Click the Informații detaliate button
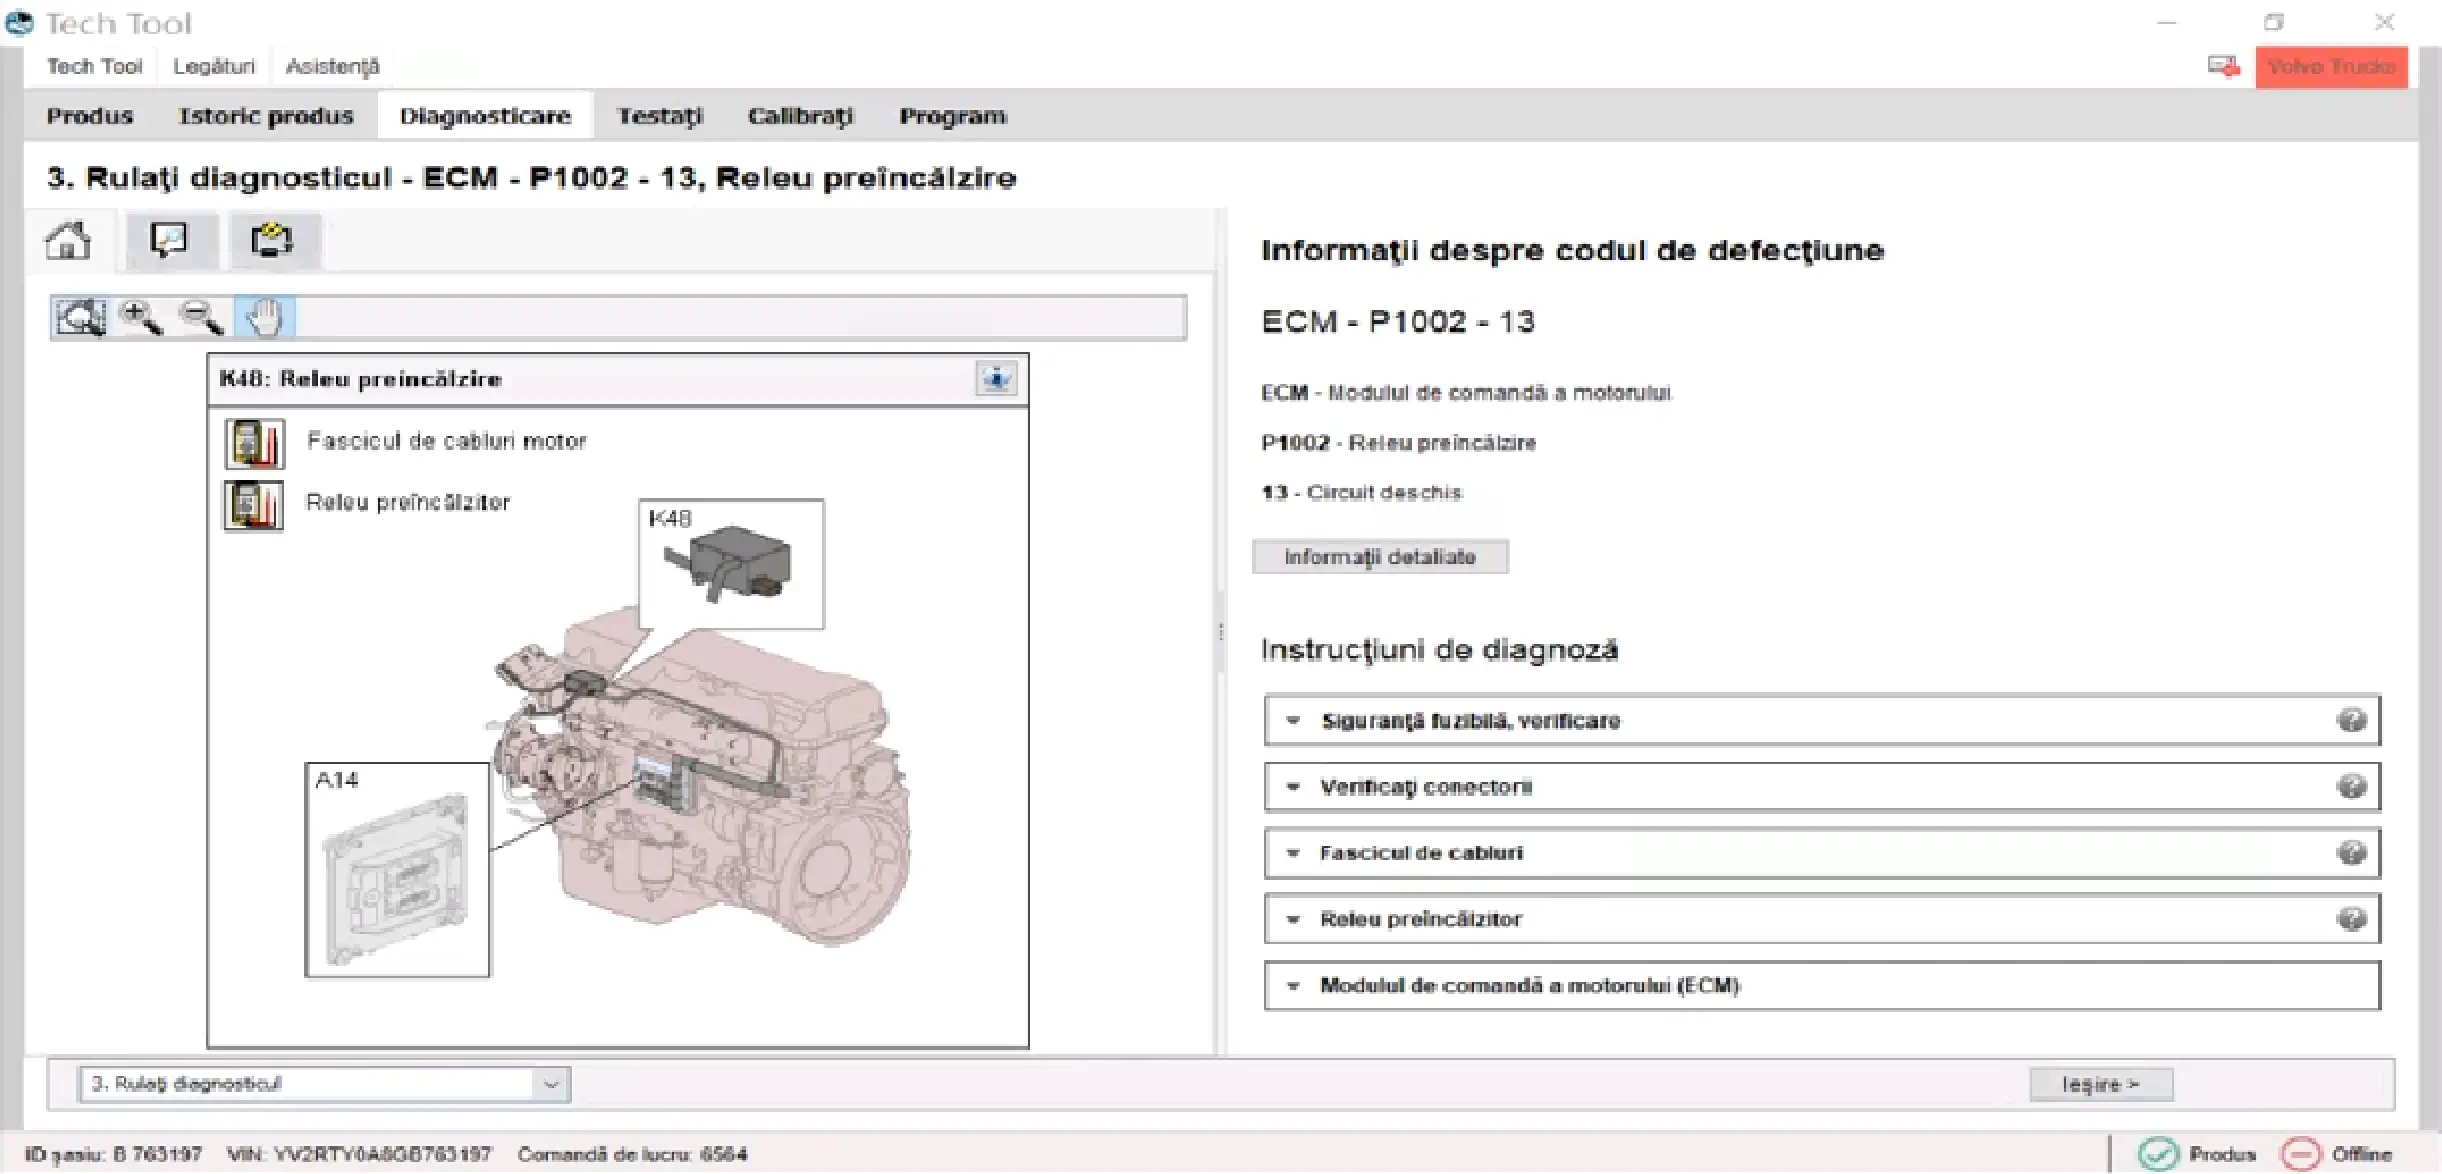Image resolution: width=2442 pixels, height=1174 pixels. pyautogui.click(x=1379, y=557)
